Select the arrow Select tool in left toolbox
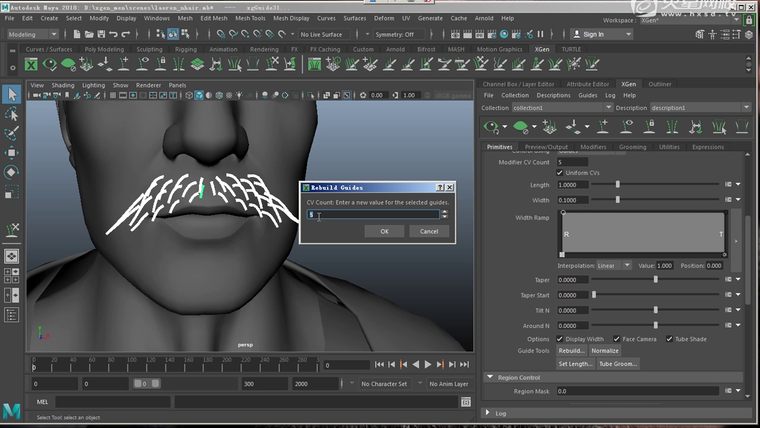760x428 pixels. (x=11, y=94)
